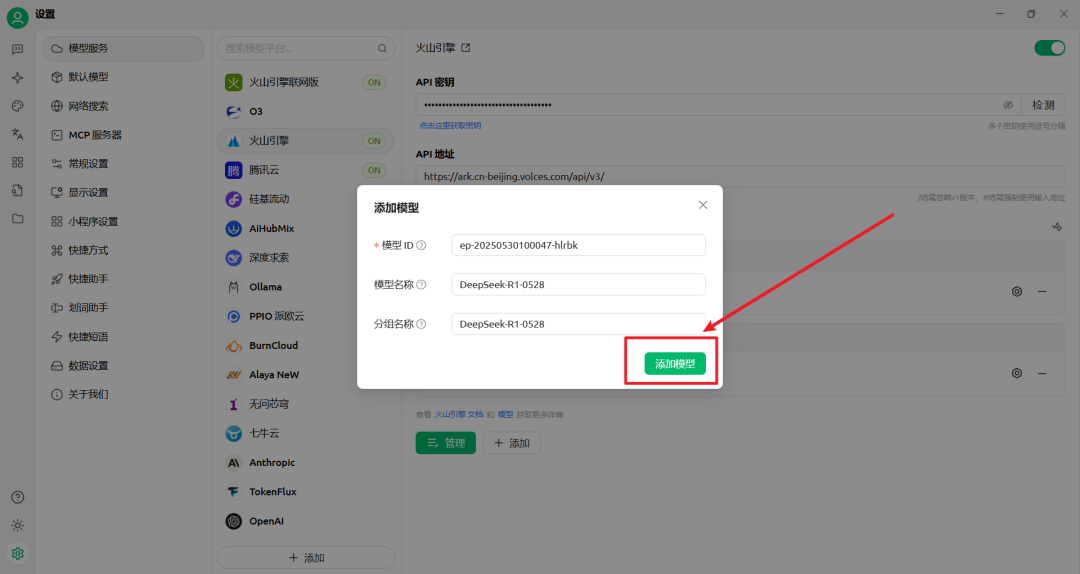Toggle API key visibility eye icon

click(x=1008, y=105)
